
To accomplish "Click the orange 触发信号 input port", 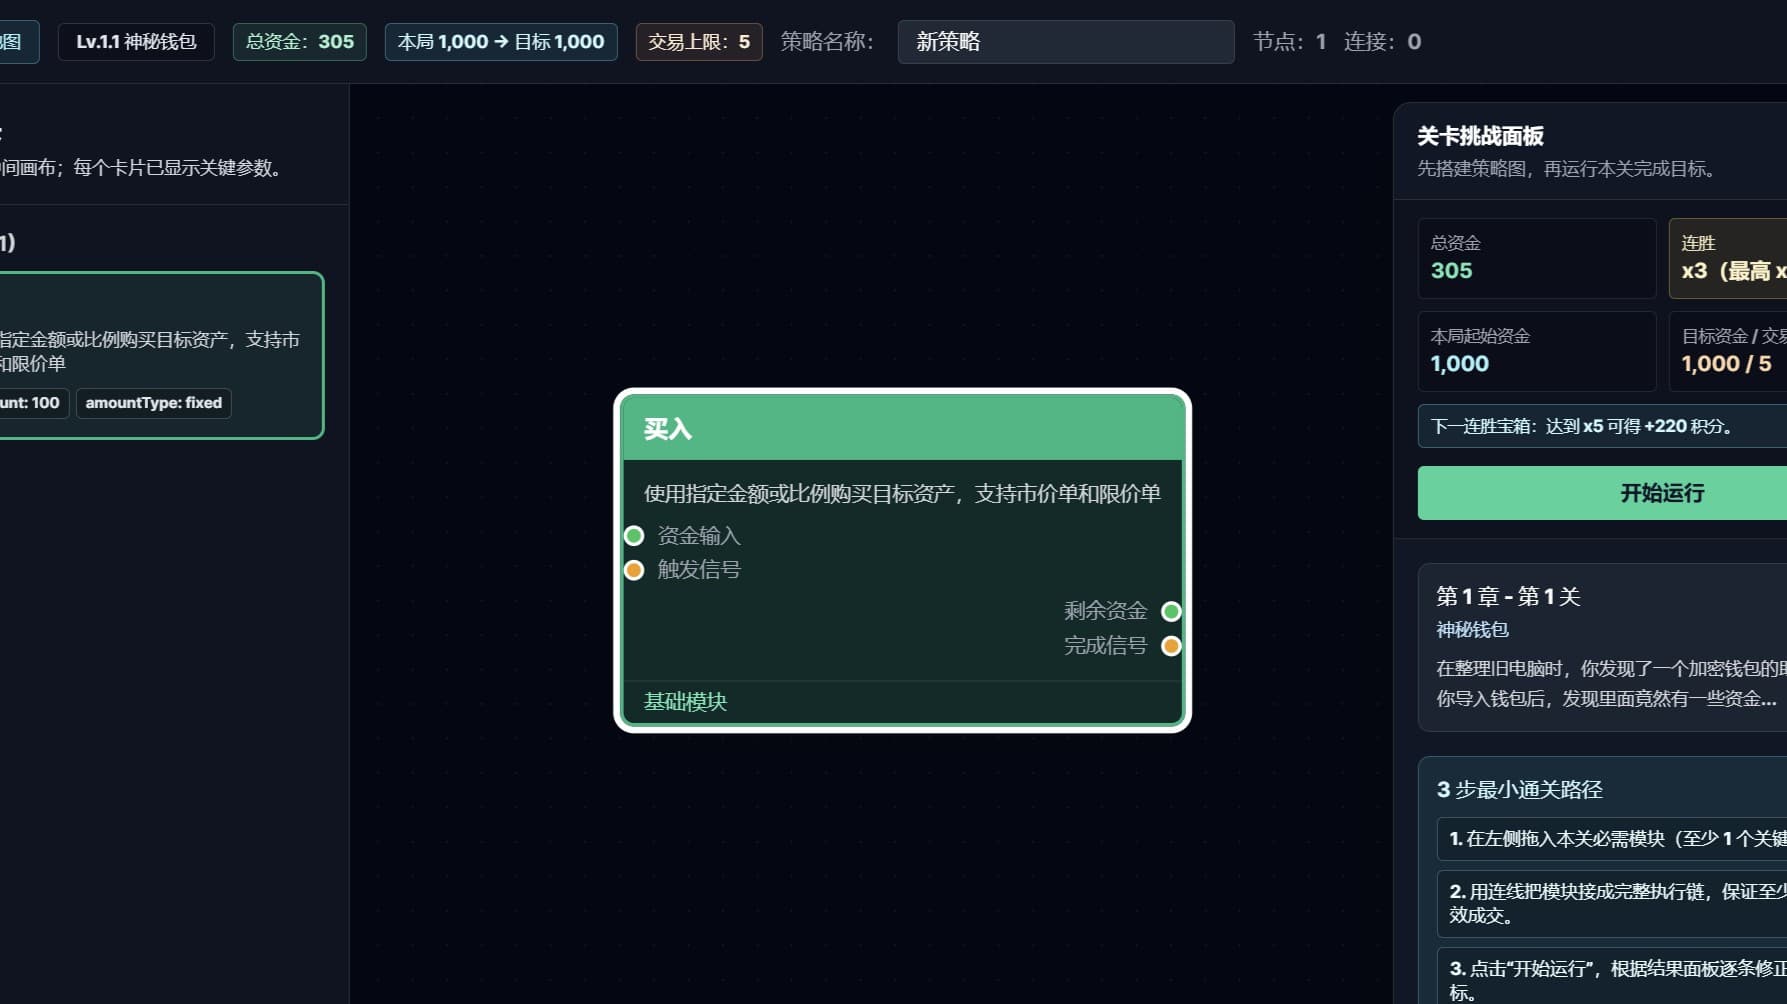I will coord(634,570).
